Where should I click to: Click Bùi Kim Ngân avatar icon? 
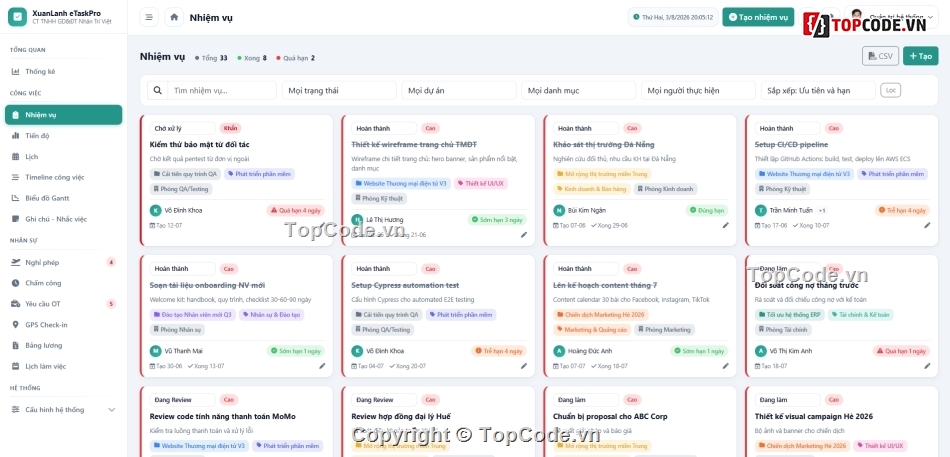click(559, 210)
